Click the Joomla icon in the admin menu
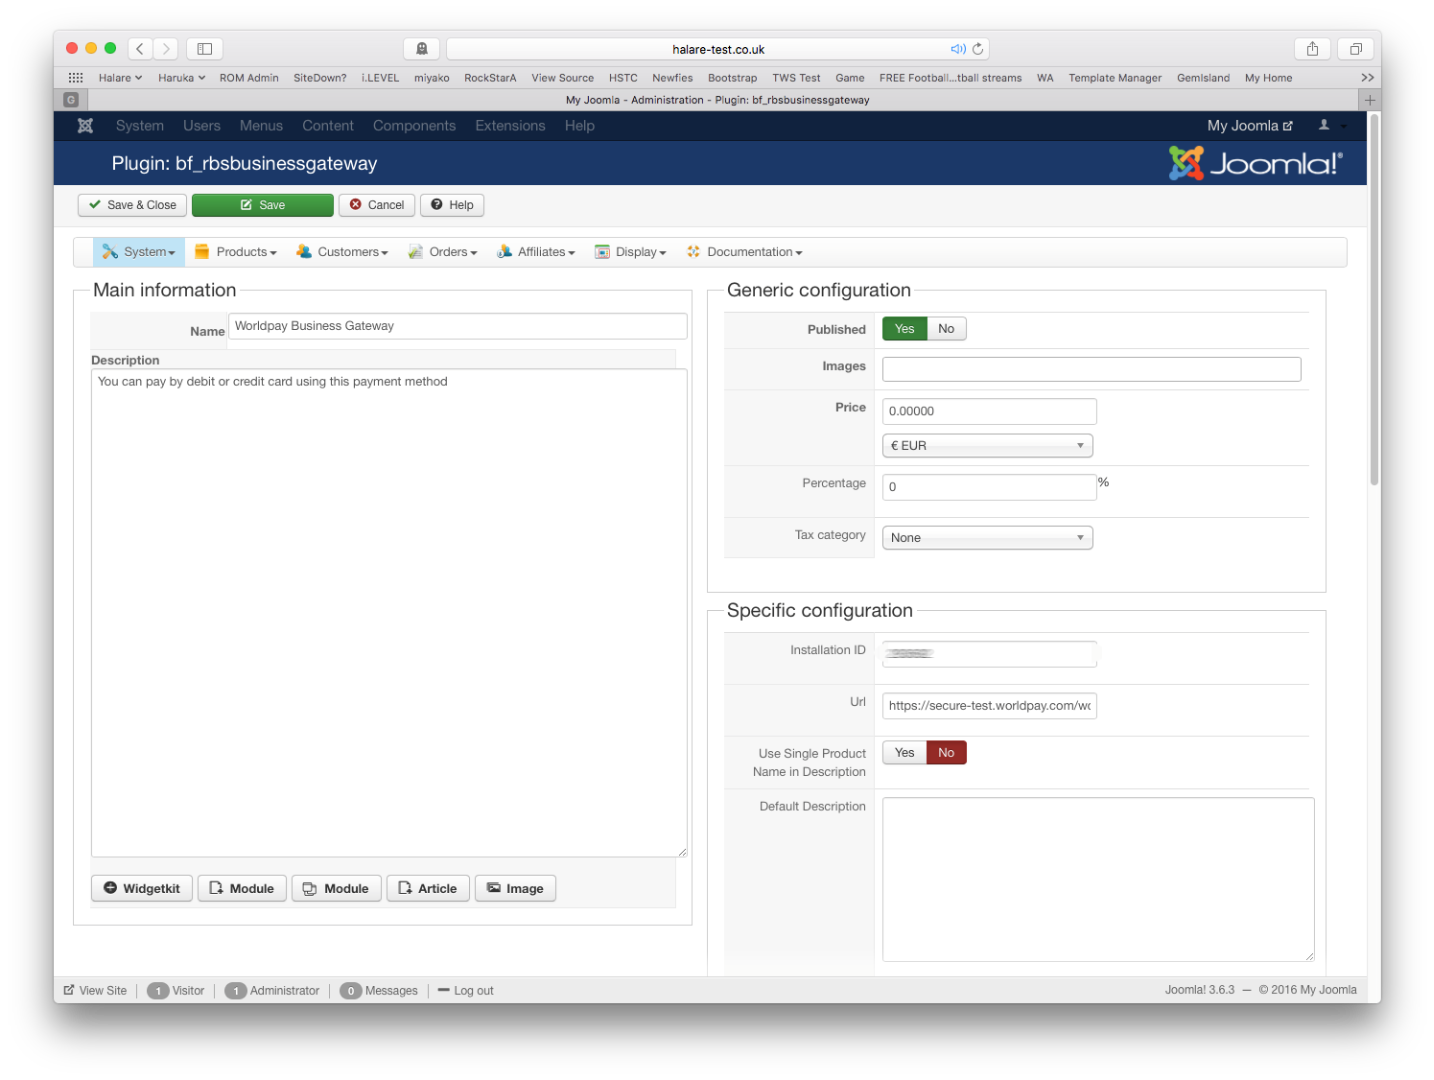The height and width of the screenshot is (1080, 1434). pyautogui.click(x=86, y=126)
